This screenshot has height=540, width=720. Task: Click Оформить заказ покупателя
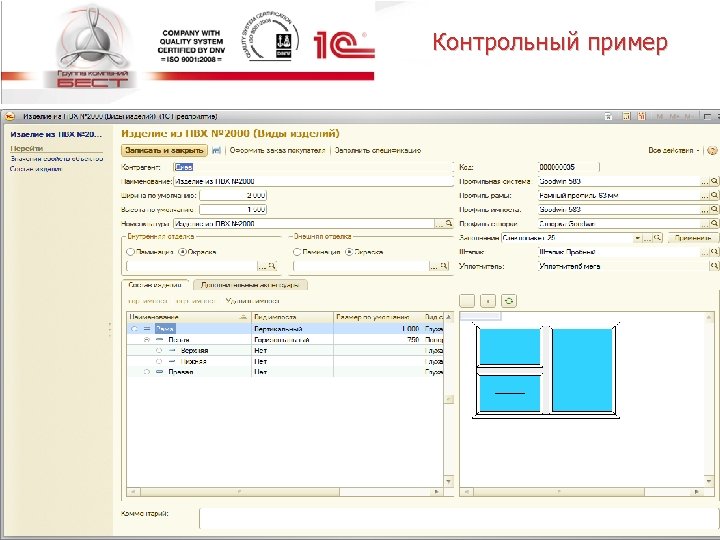[277, 150]
